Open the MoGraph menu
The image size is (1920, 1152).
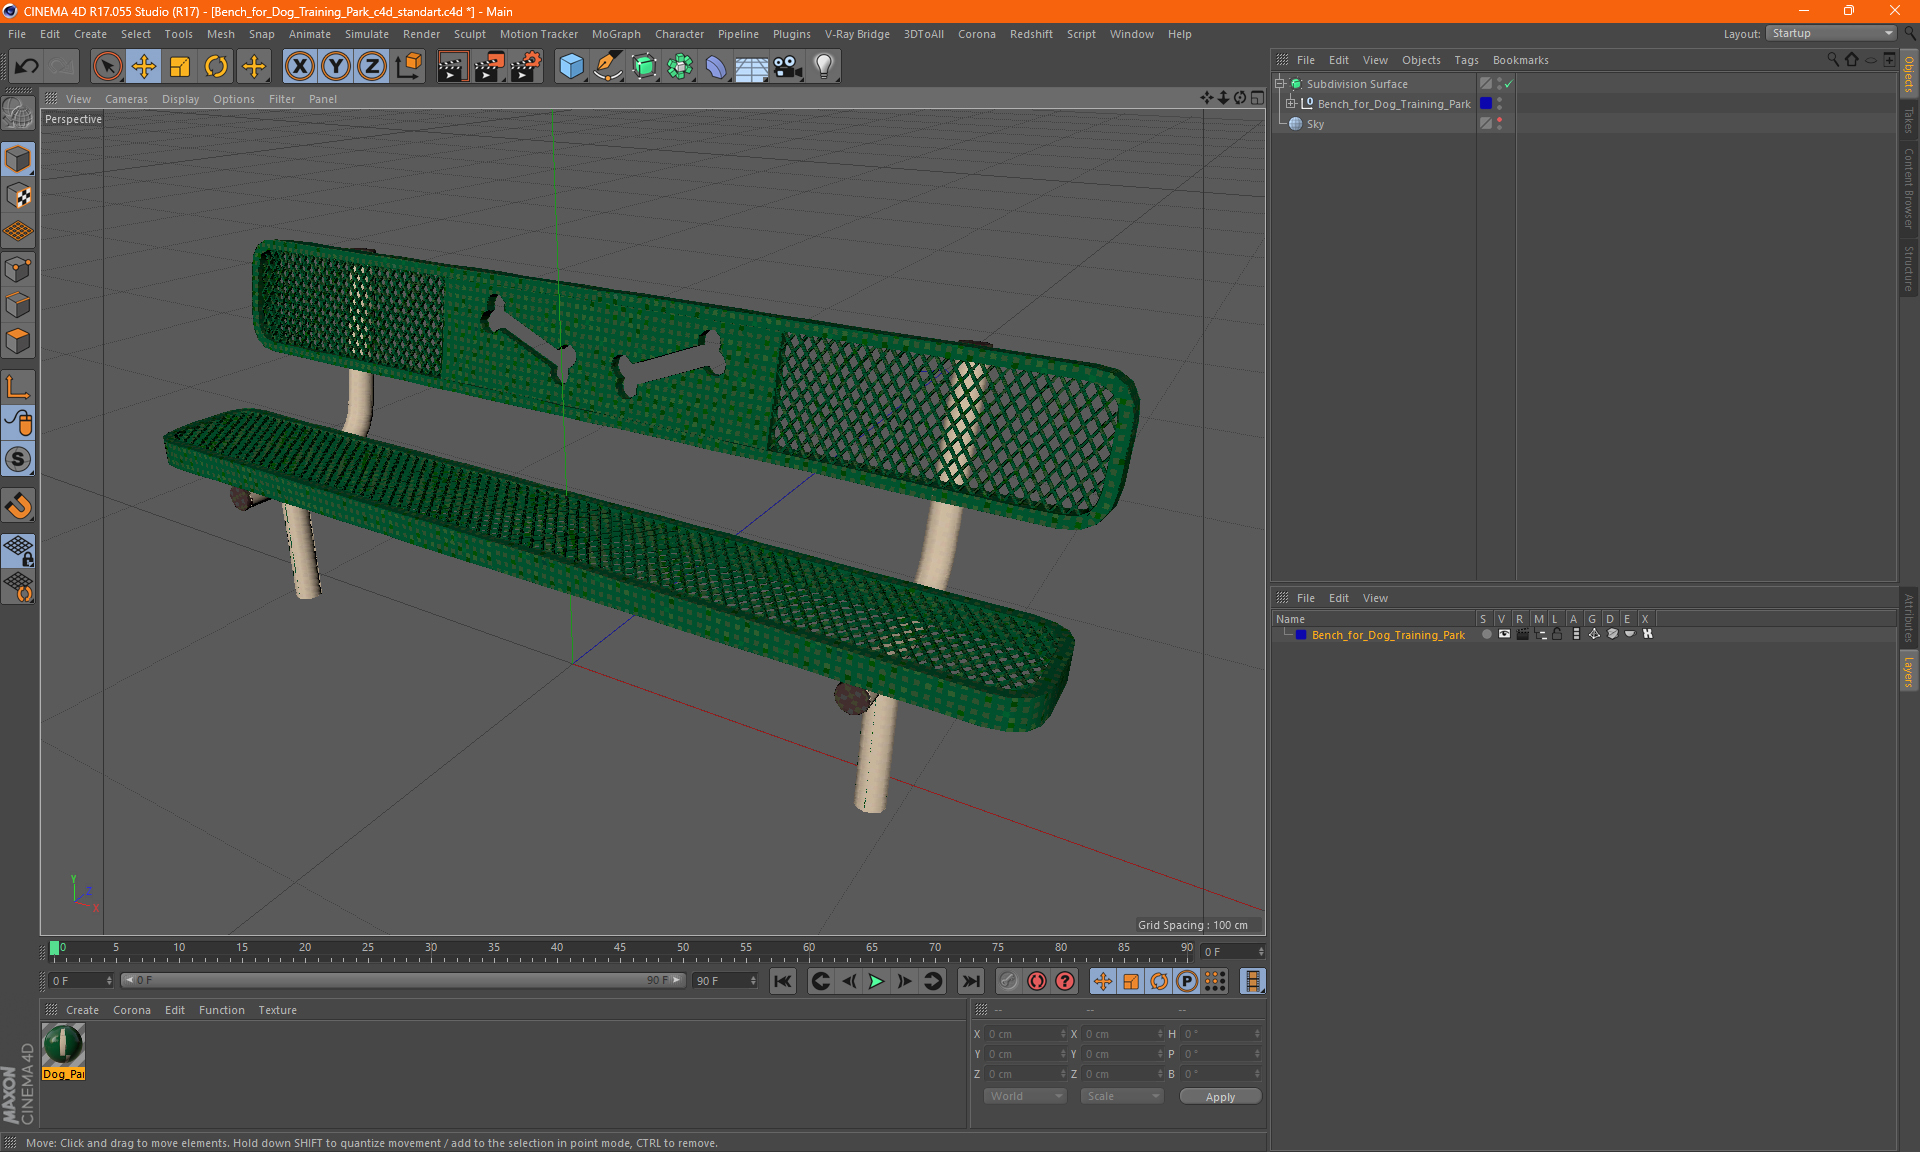click(615, 34)
